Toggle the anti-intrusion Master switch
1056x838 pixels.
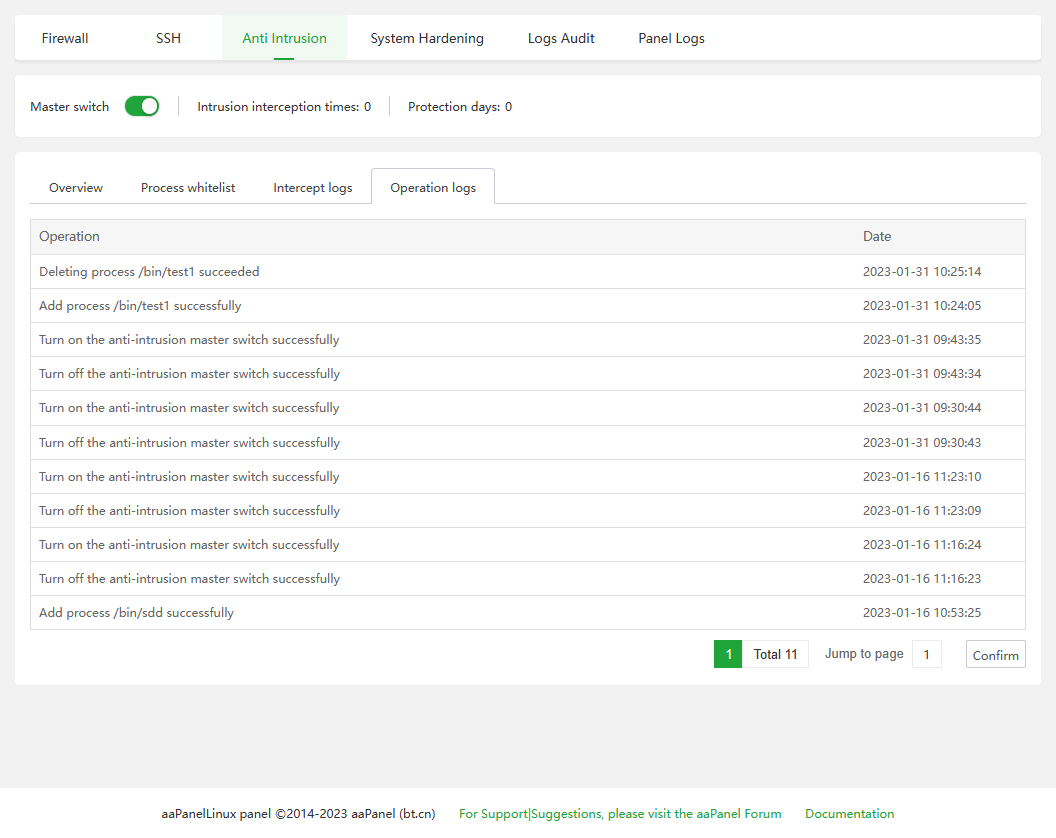click(142, 106)
